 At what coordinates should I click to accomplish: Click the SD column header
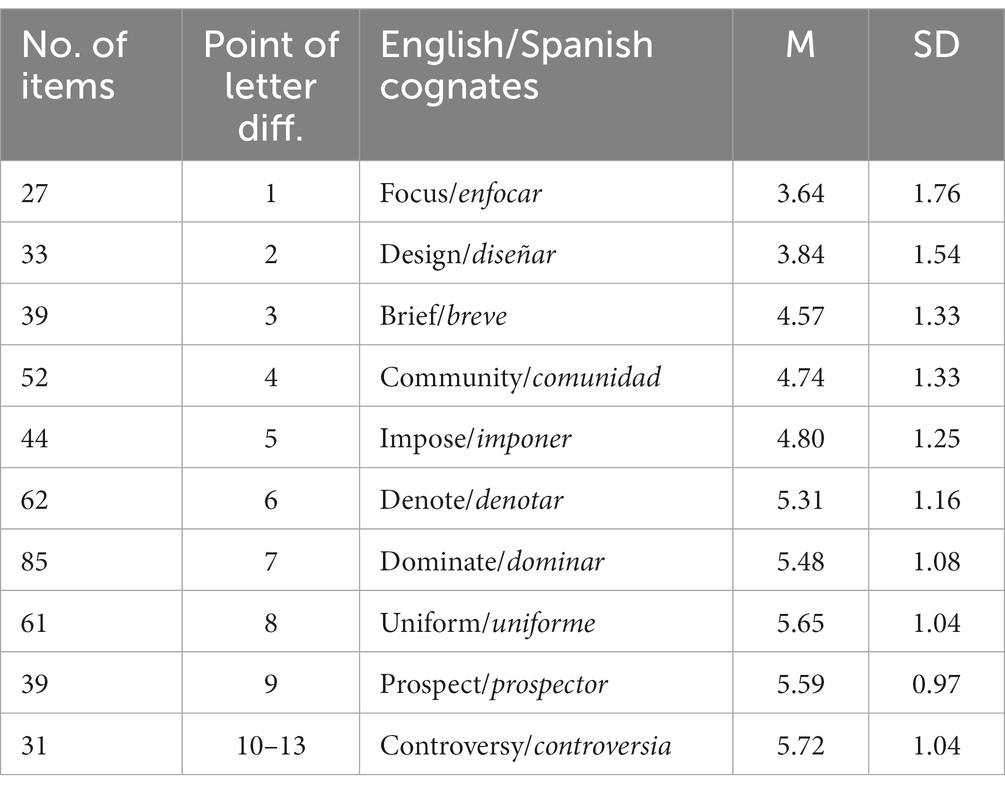coord(936,45)
